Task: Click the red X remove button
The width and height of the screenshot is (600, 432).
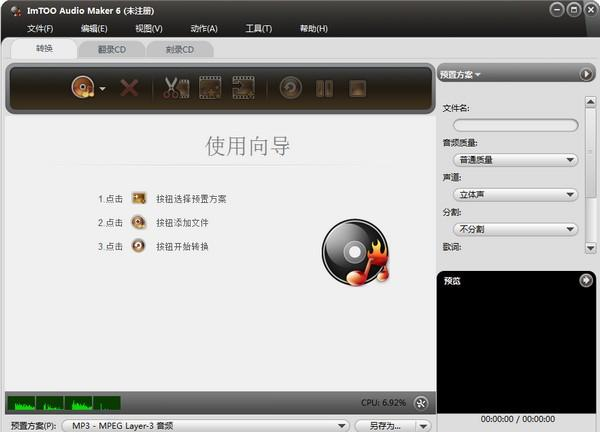Action: click(129, 88)
